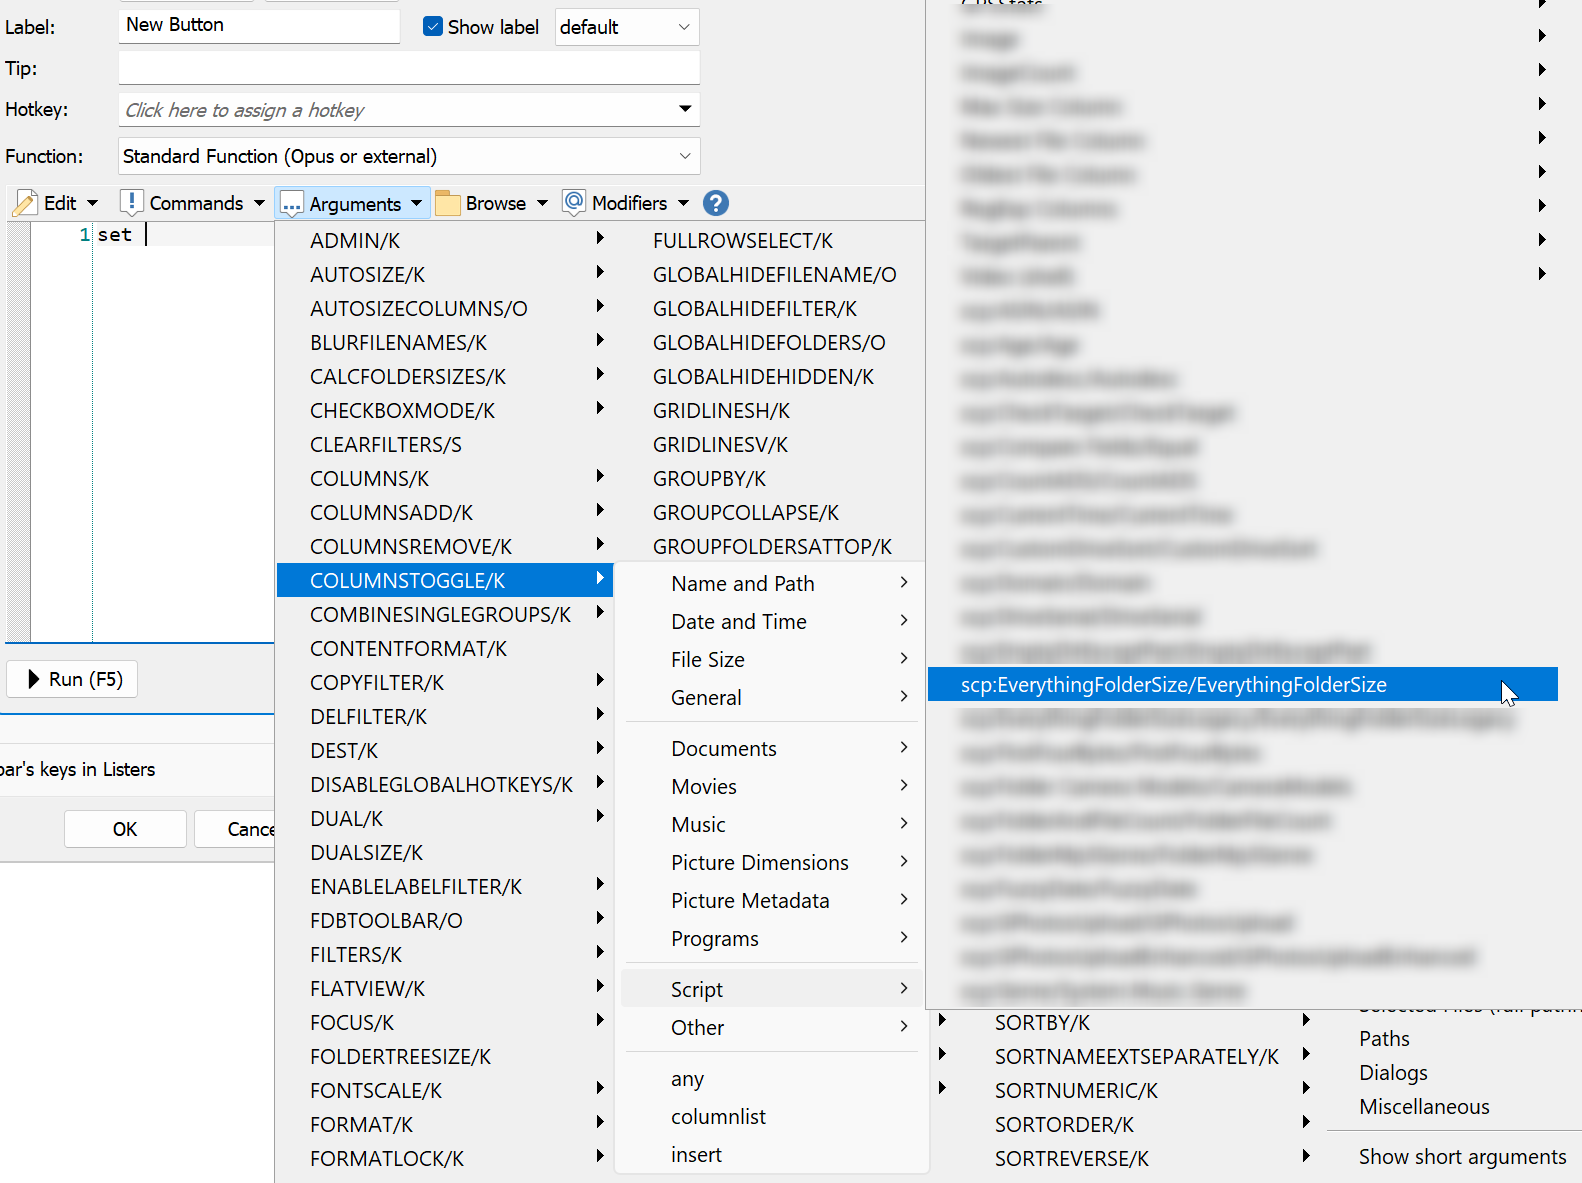The image size is (1582, 1183).
Task: Select the BLURFILENAMES/K argument
Action: (444, 342)
